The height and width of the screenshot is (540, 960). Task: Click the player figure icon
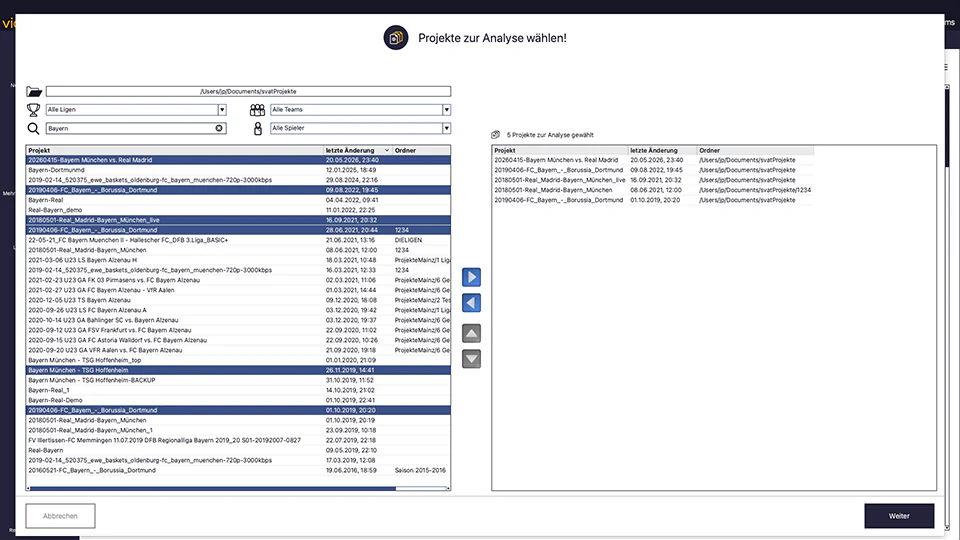click(x=258, y=129)
